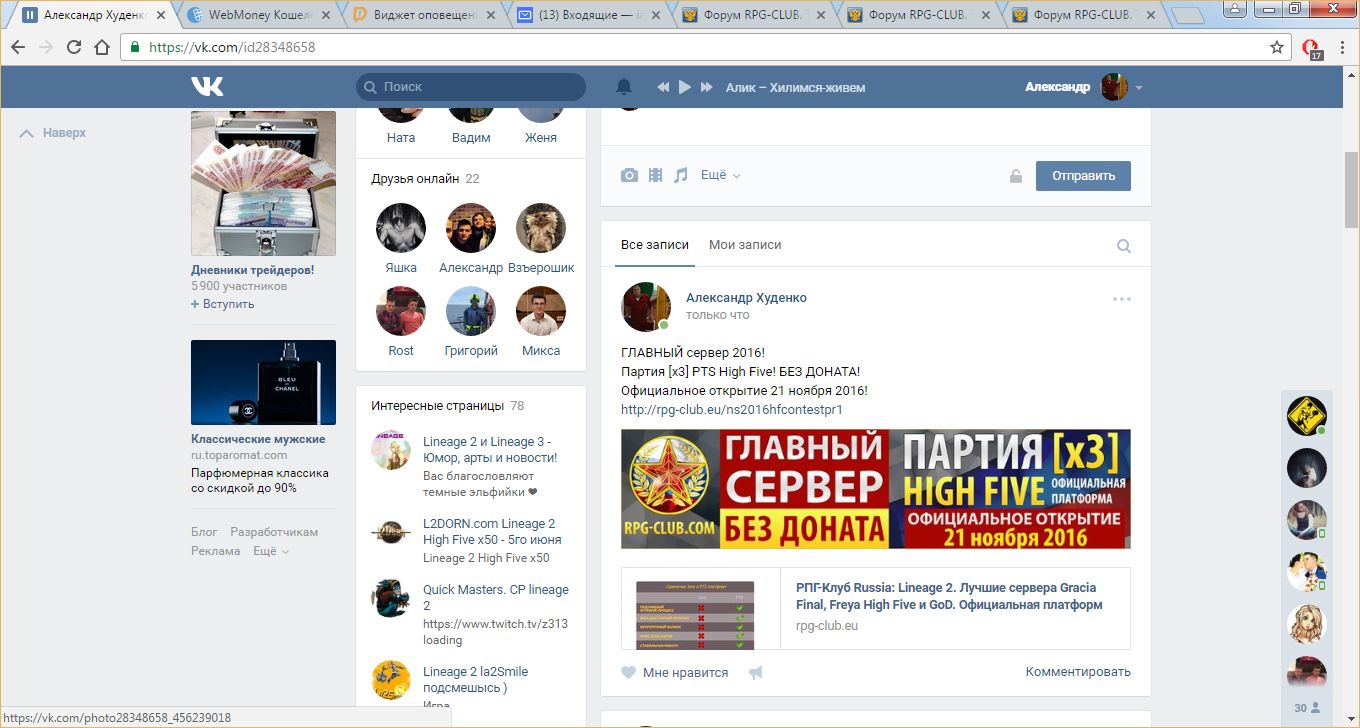Open the Opera-style extension icon with badge 17
This screenshot has width=1360, height=728.
pyautogui.click(x=1313, y=48)
